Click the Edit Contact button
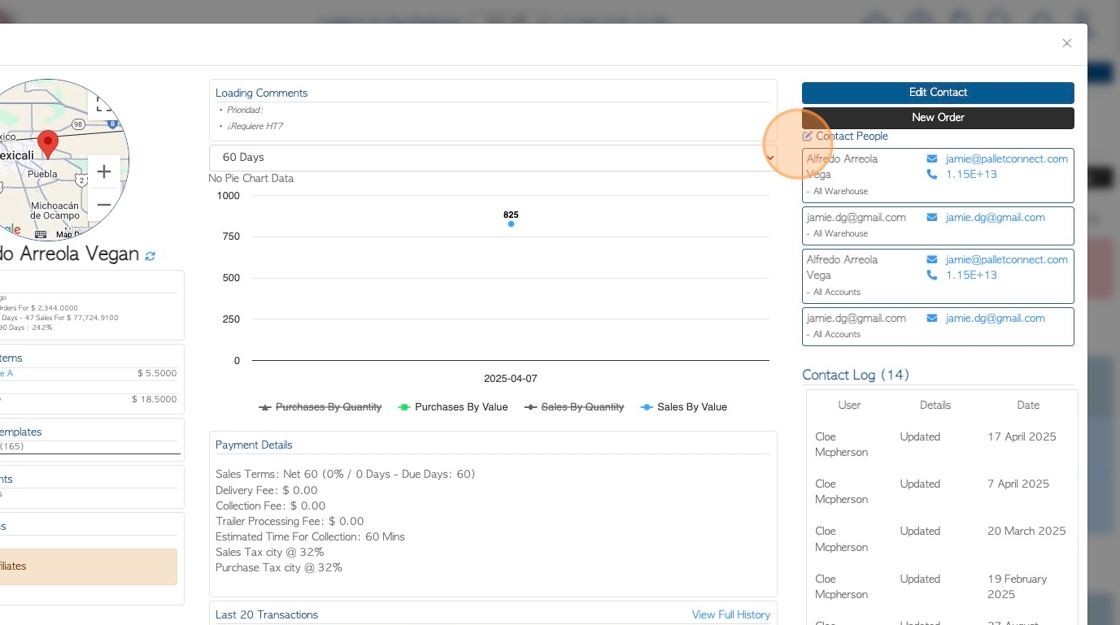This screenshot has height=625, width=1120. click(x=937, y=92)
